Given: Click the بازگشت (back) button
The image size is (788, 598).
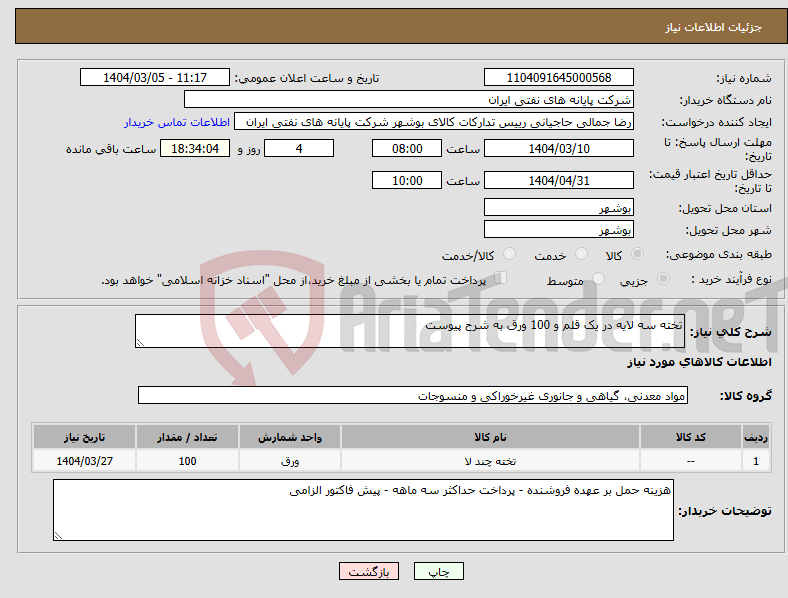Looking at the screenshot, I should 369,571.
